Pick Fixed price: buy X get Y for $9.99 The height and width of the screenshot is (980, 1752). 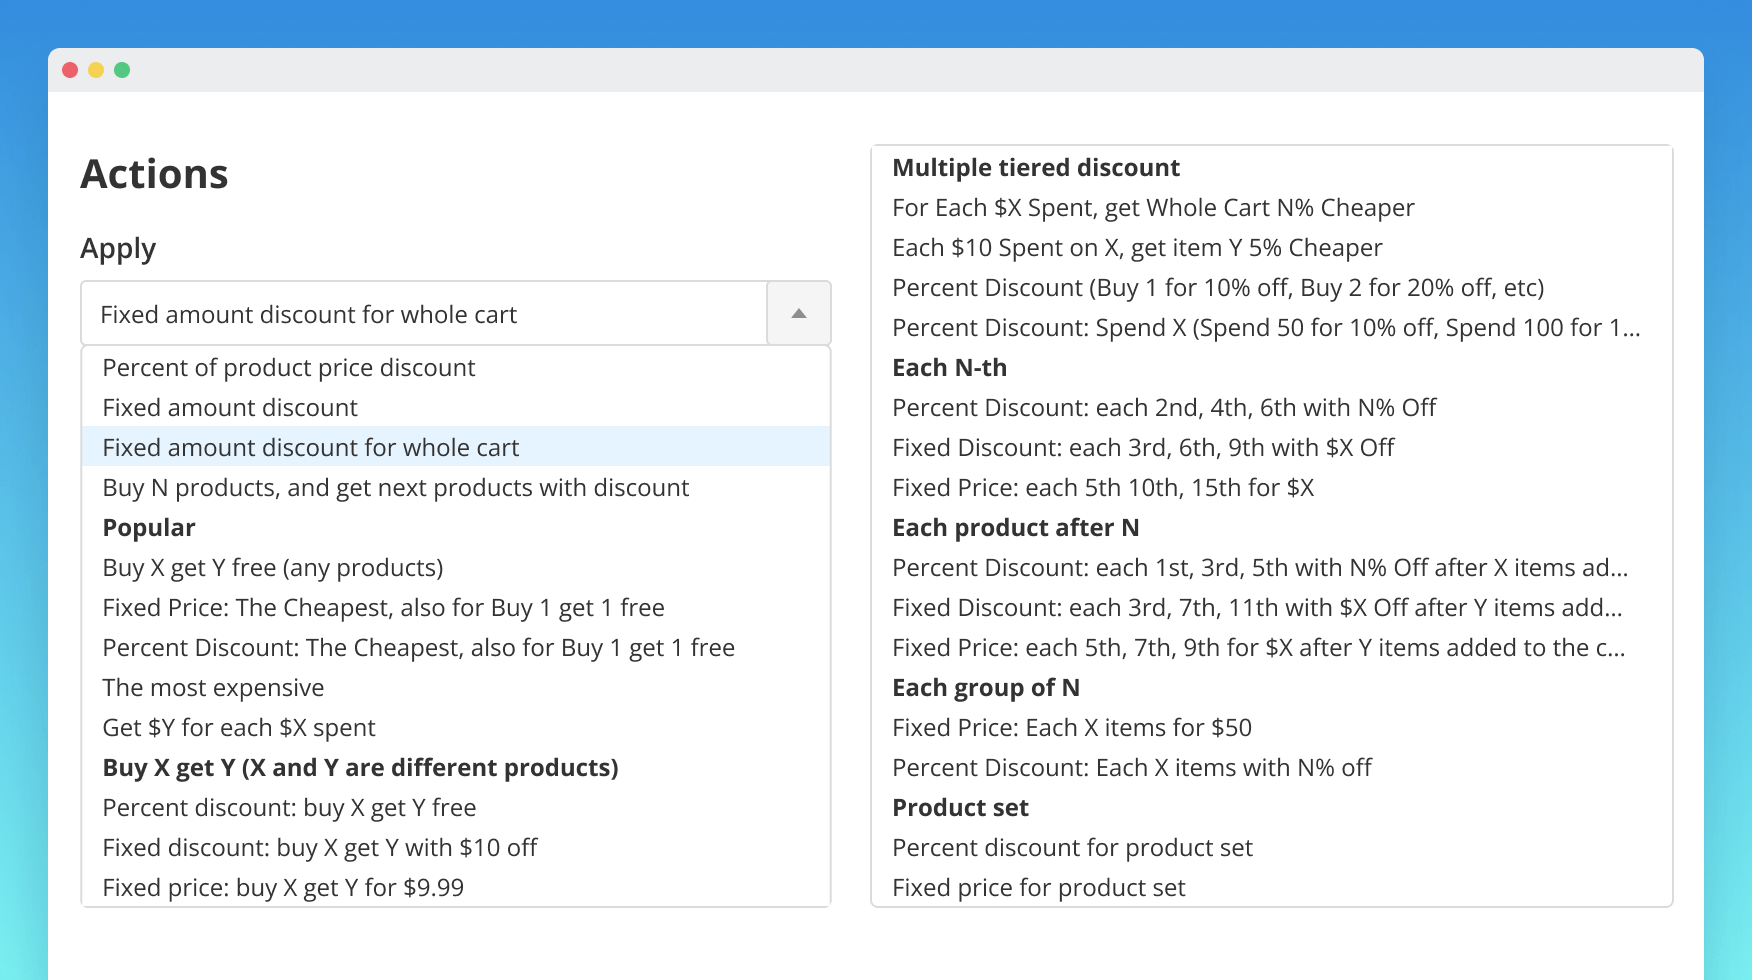pos(283,888)
